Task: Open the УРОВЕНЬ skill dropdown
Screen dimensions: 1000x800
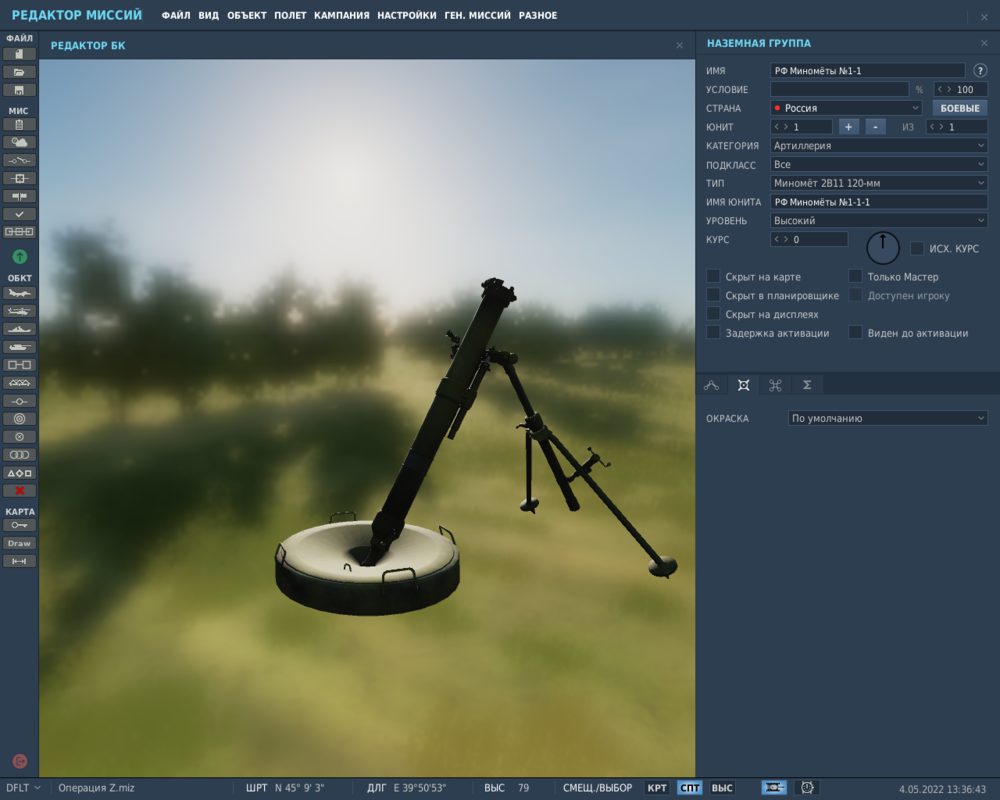Action: pyautogui.click(x=878, y=220)
